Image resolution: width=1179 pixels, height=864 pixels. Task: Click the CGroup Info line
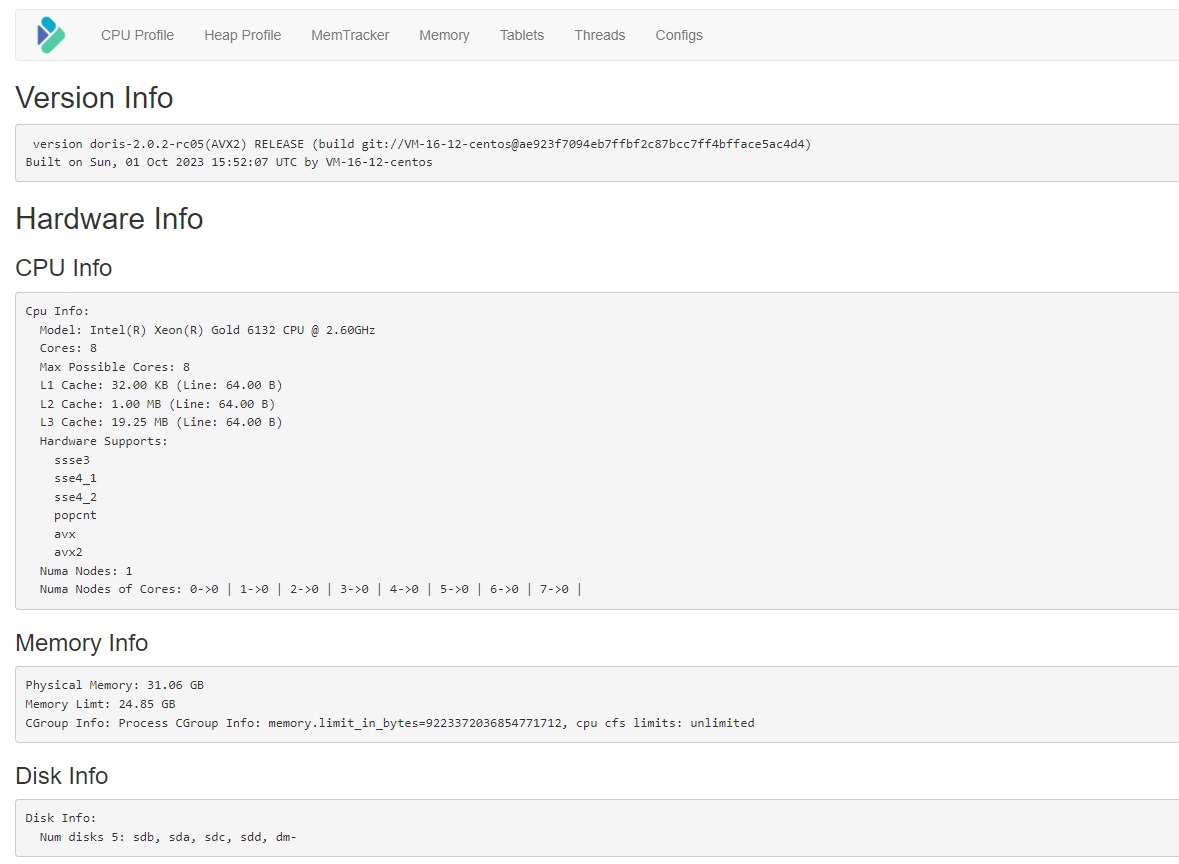(390, 723)
